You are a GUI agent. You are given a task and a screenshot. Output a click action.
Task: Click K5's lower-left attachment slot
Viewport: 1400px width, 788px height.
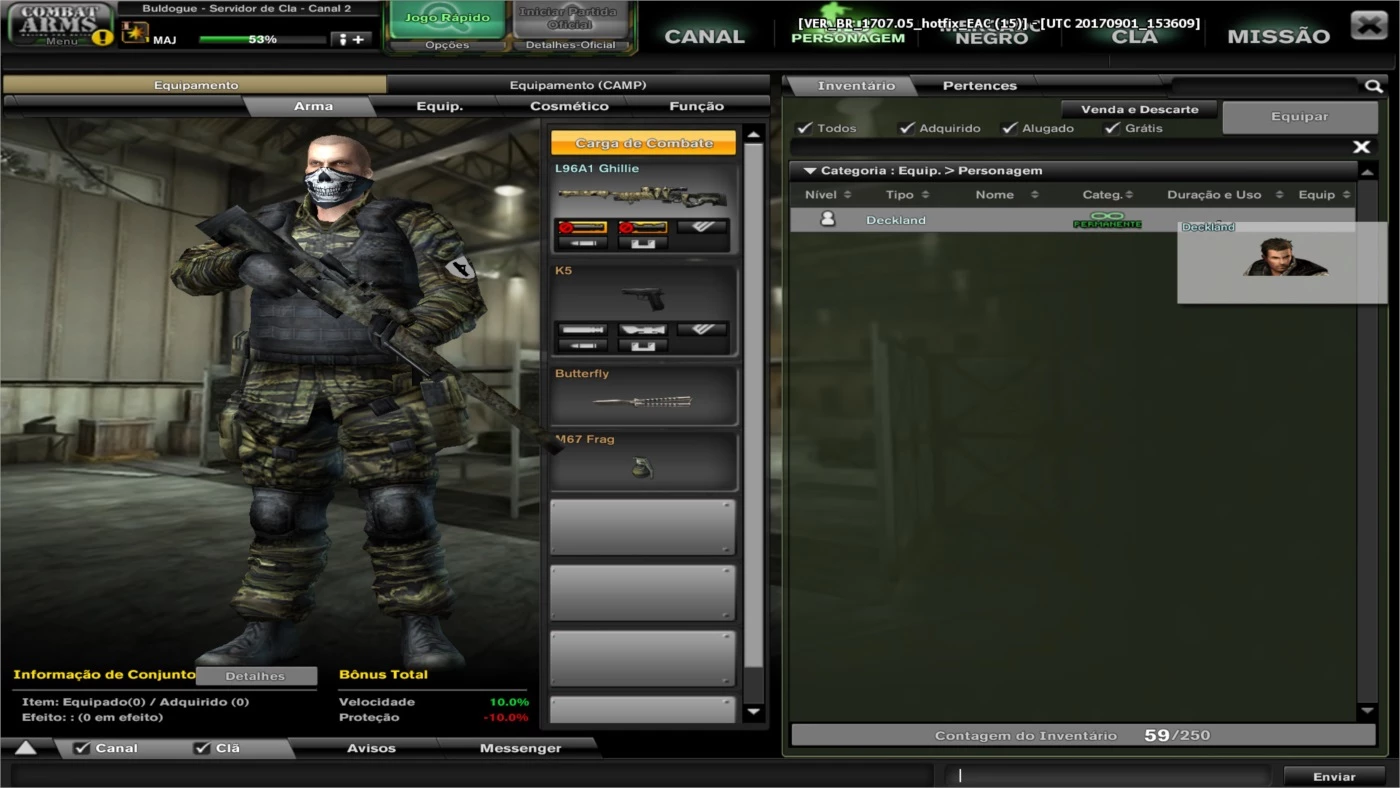[x=582, y=345]
